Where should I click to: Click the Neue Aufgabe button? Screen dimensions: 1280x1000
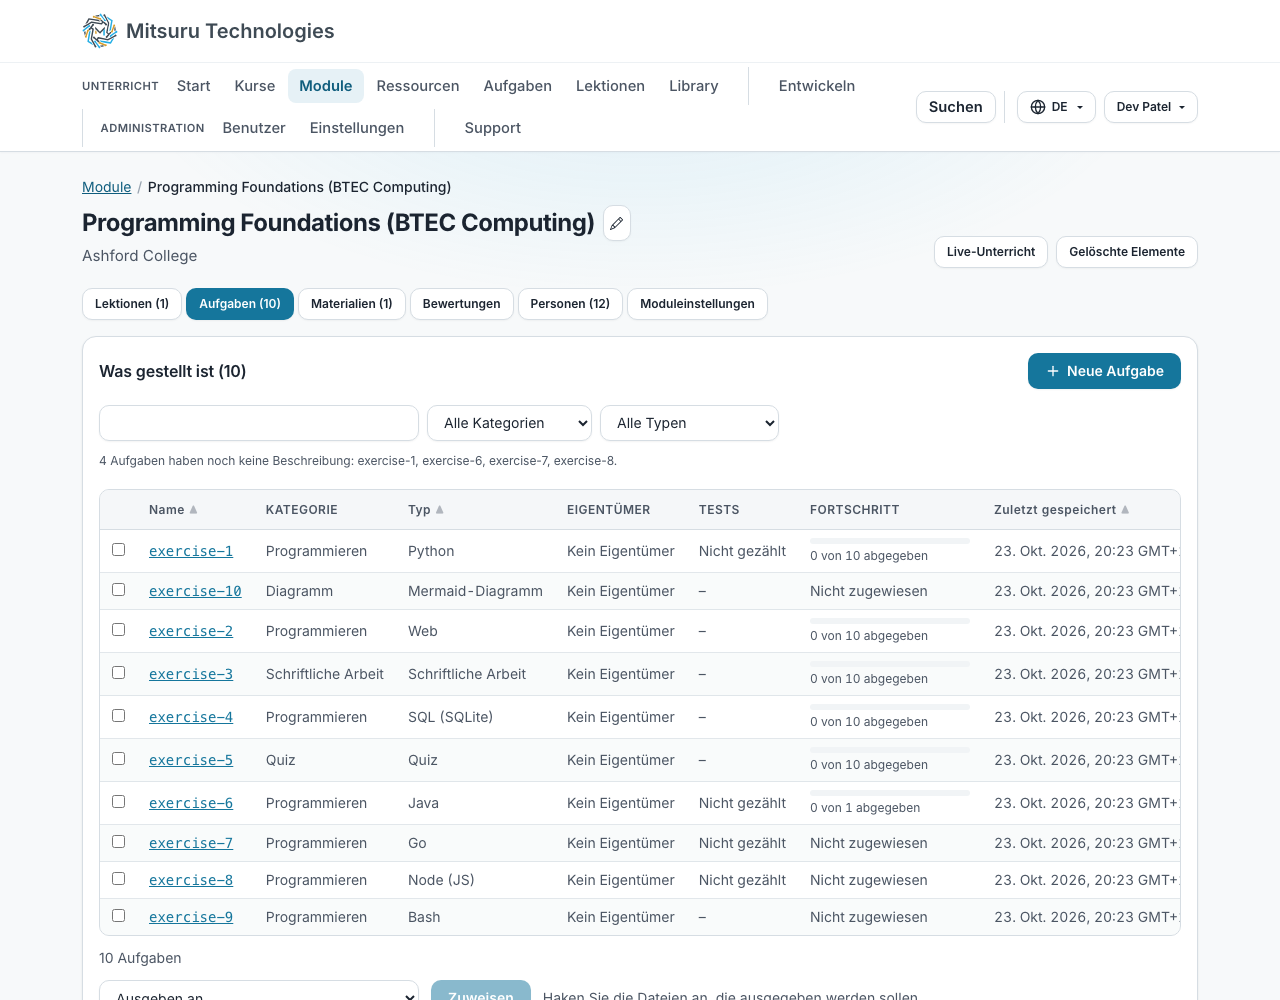pos(1104,371)
